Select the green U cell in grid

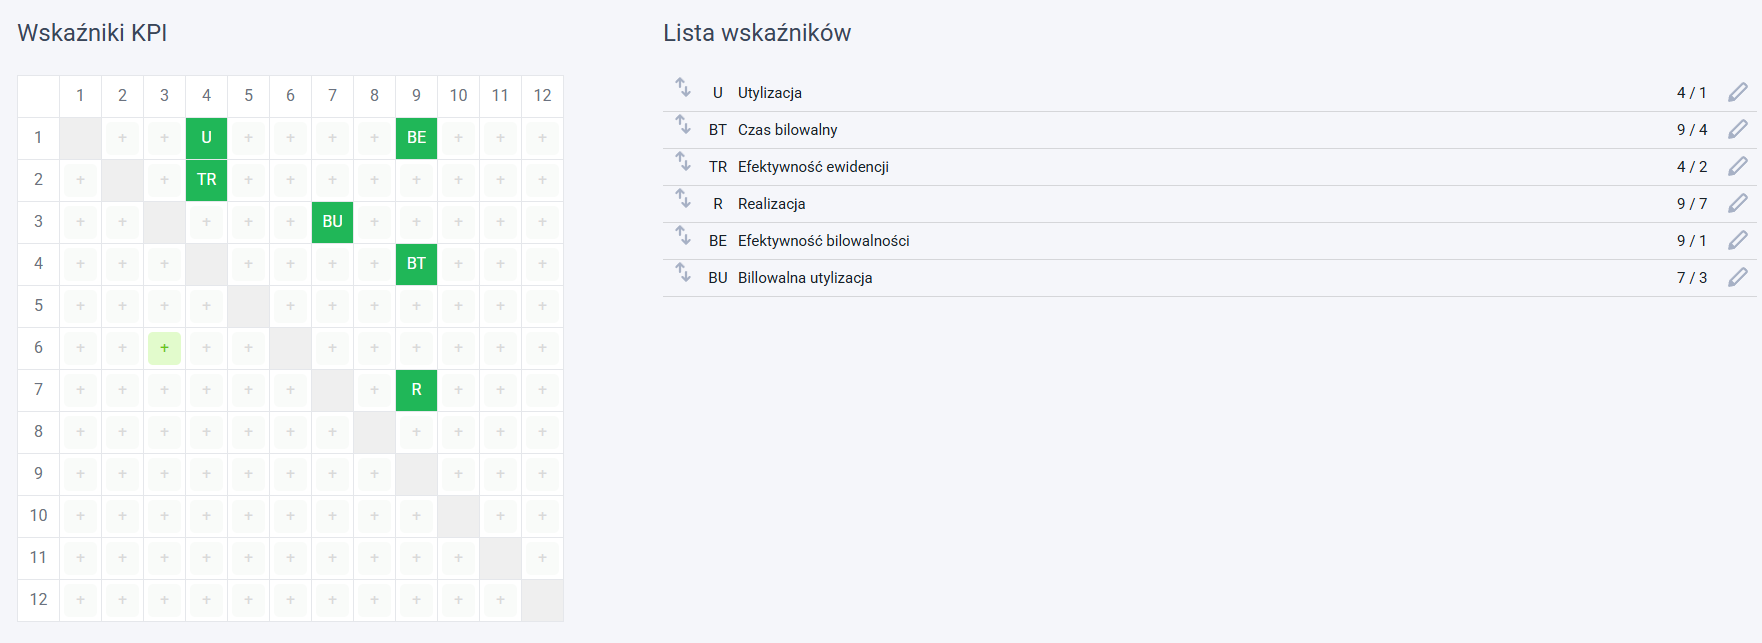[x=206, y=138]
